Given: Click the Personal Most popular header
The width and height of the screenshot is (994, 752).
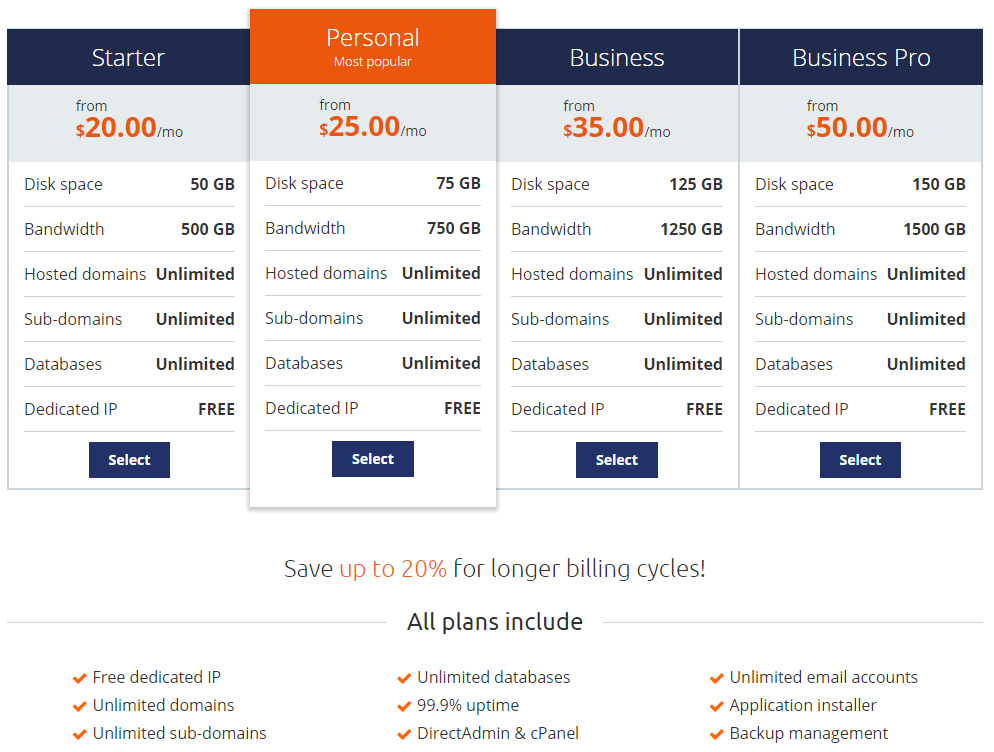Looking at the screenshot, I should [373, 45].
